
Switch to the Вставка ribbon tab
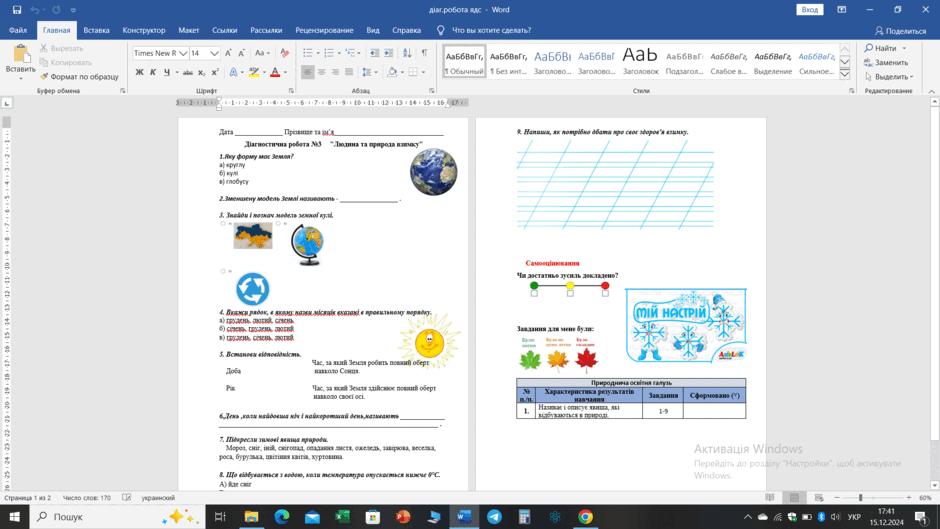(x=97, y=30)
